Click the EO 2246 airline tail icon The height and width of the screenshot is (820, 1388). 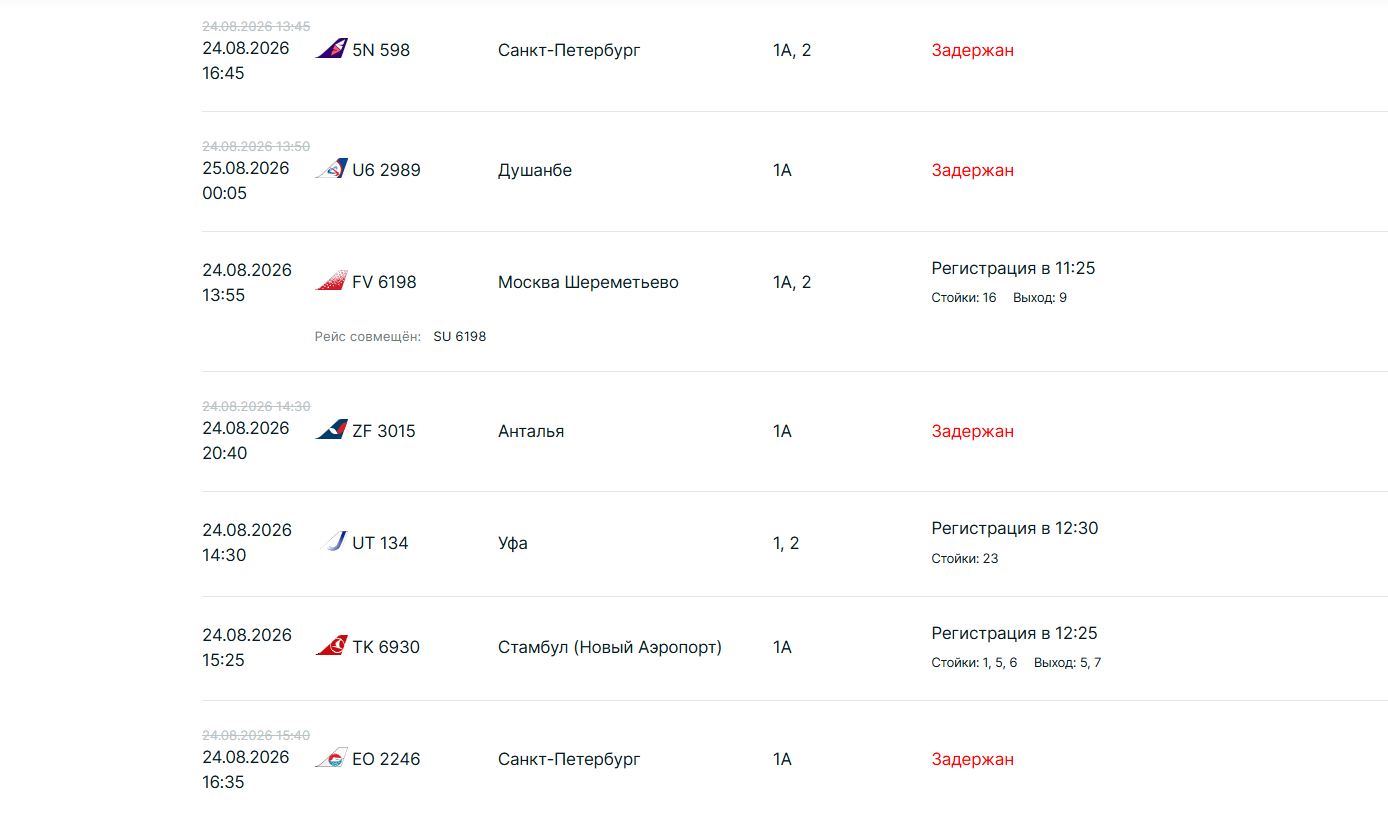click(x=331, y=758)
